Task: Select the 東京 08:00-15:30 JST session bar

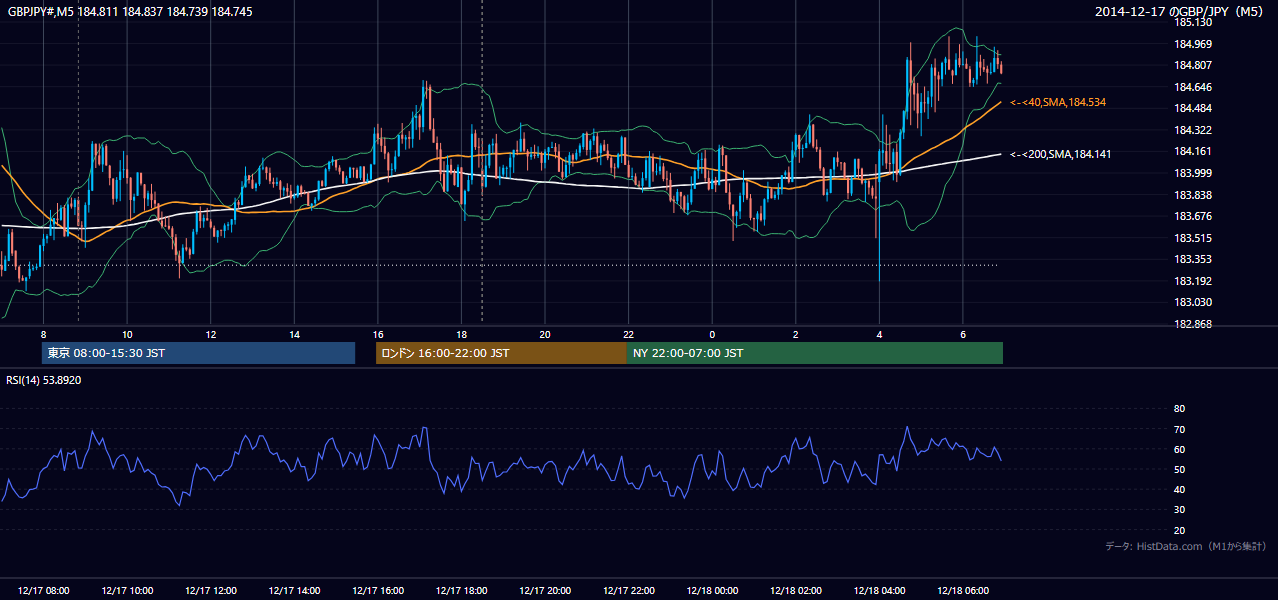Action: pyautogui.click(x=199, y=353)
